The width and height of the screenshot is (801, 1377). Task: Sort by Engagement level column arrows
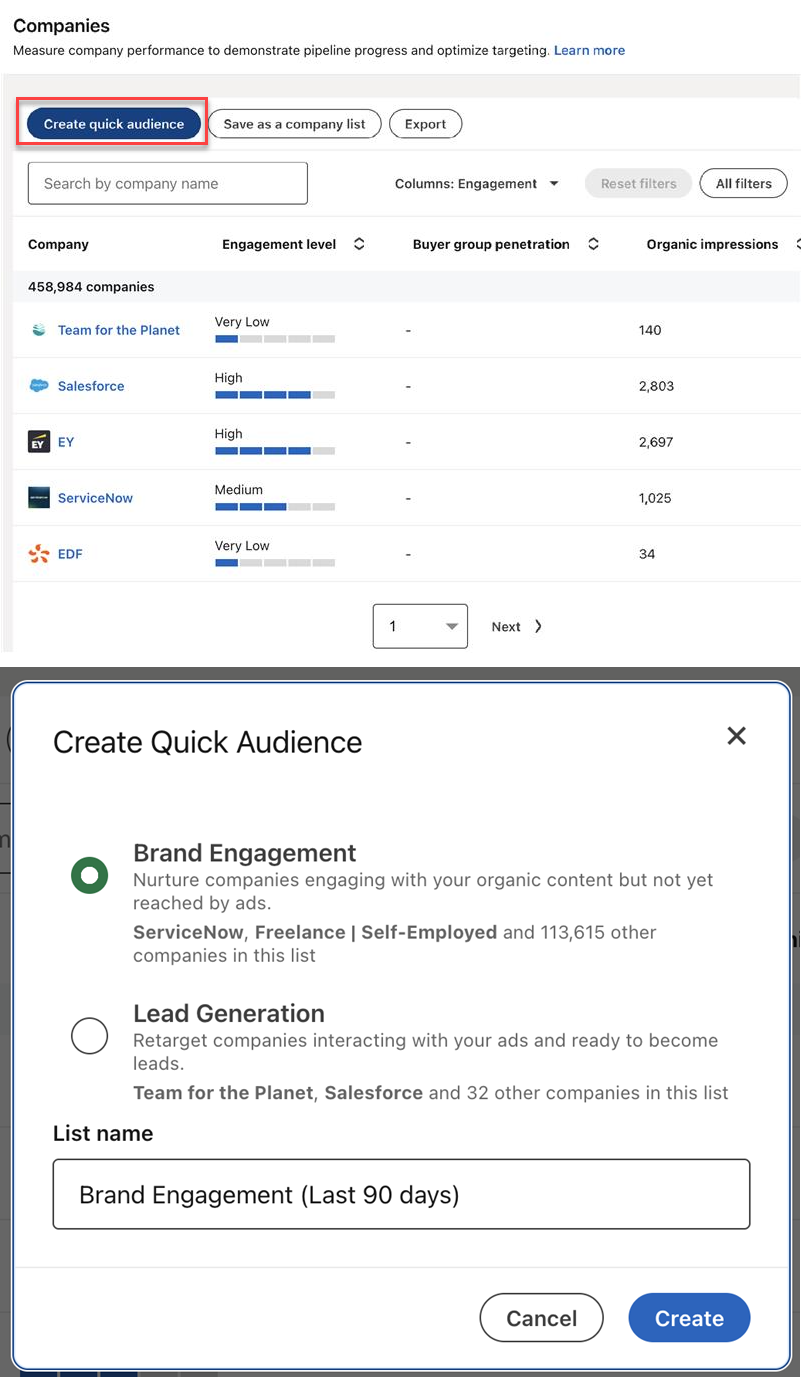pyautogui.click(x=359, y=244)
